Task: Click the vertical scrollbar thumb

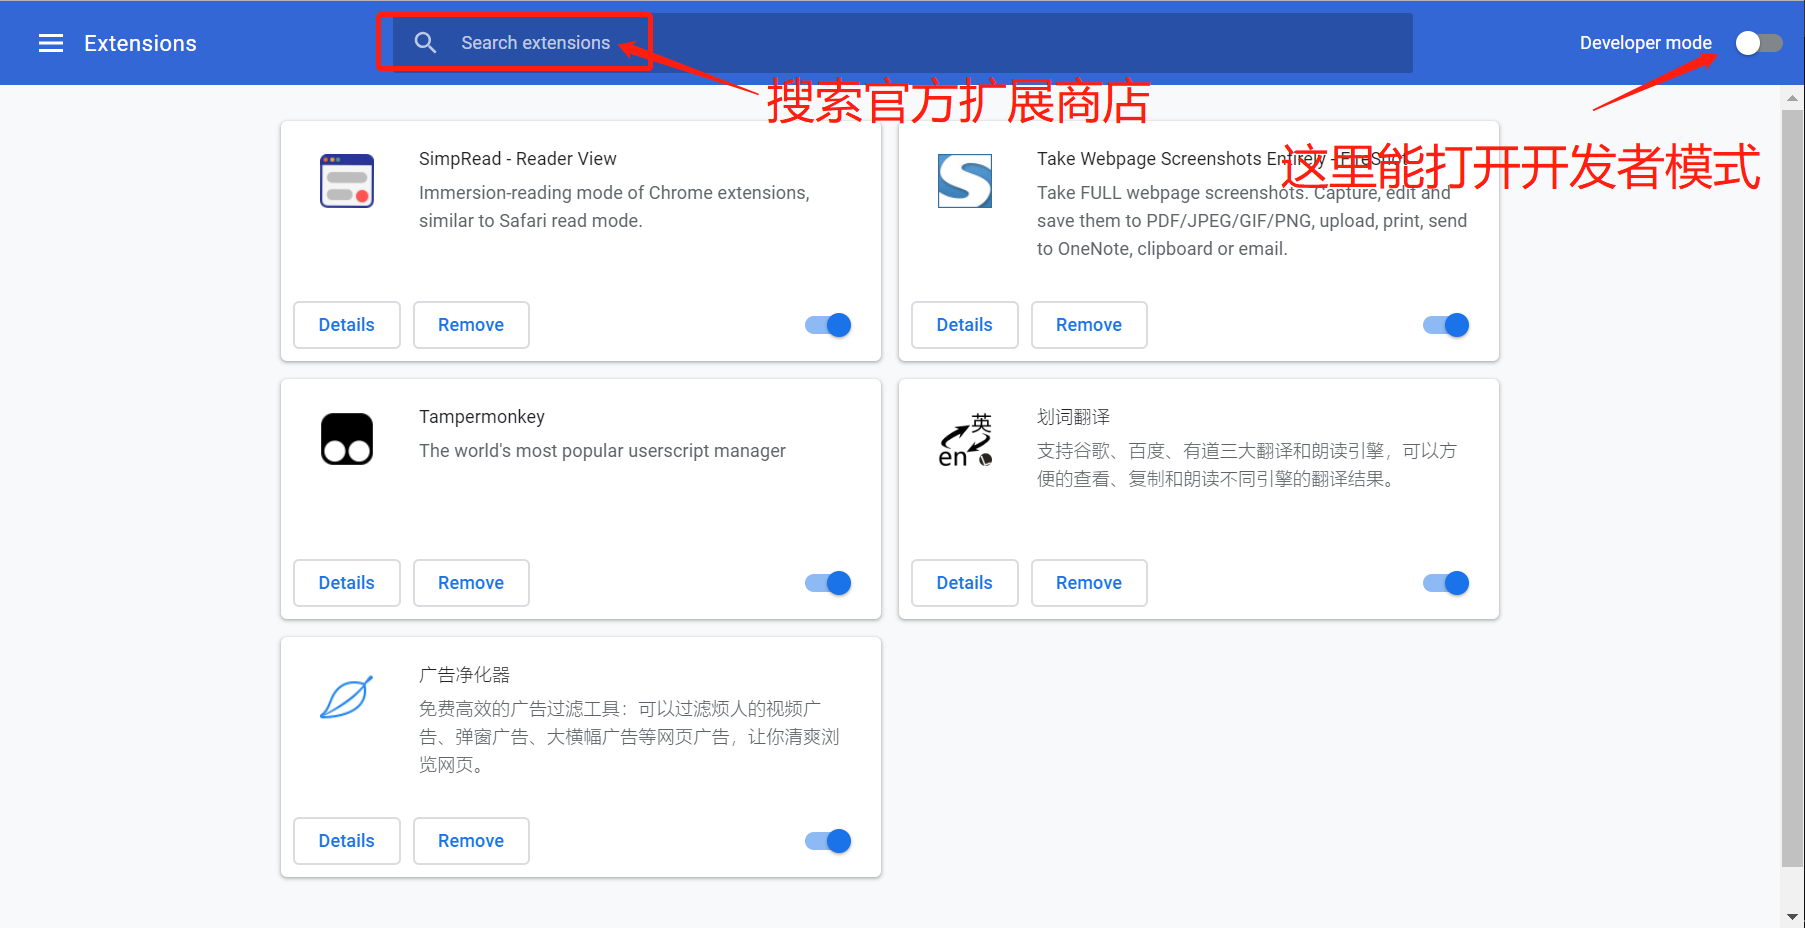Action: click(x=1792, y=488)
